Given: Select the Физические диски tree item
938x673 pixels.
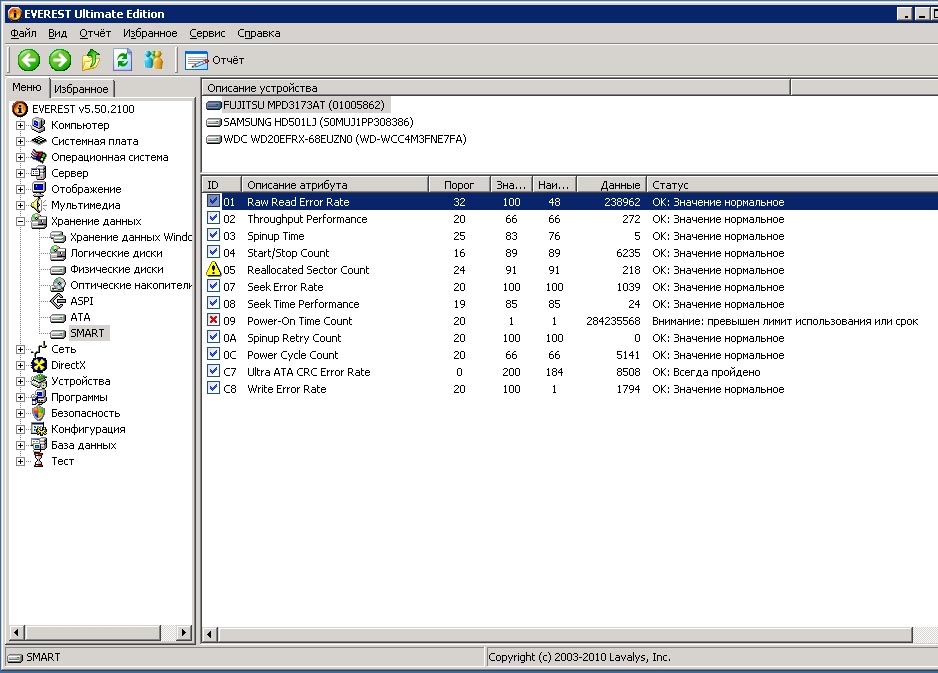Looking at the screenshot, I should pyautogui.click(x=117, y=269).
